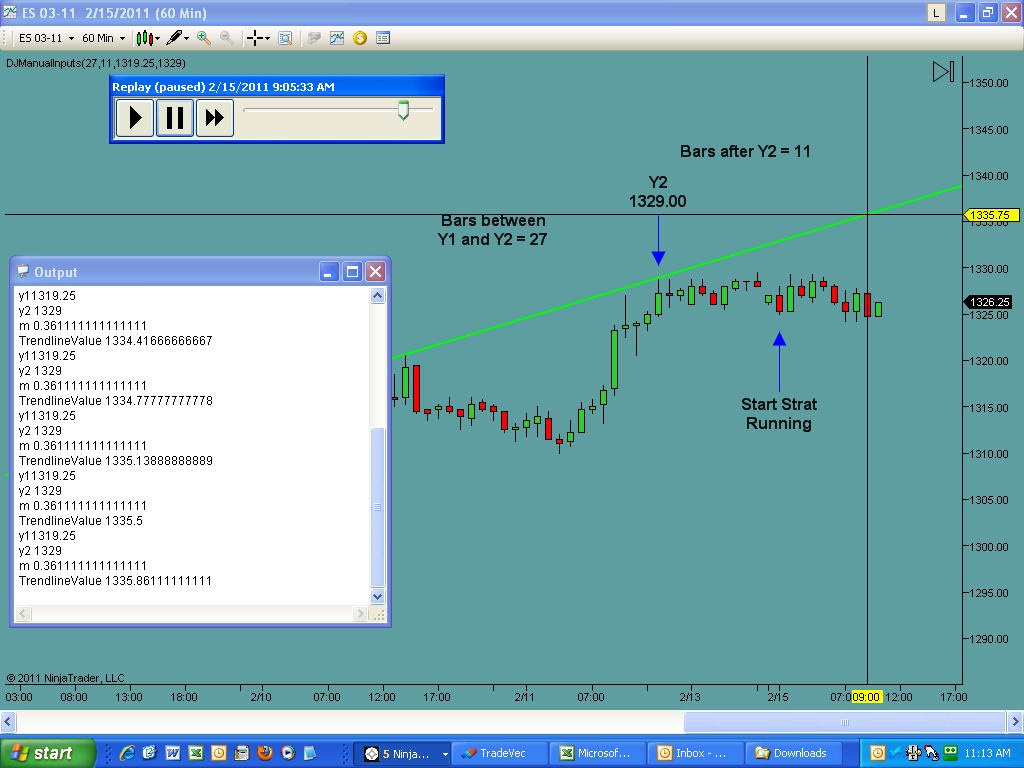Image resolution: width=1024 pixels, height=768 pixels.
Task: Open the Windows start button
Action: tap(48, 753)
